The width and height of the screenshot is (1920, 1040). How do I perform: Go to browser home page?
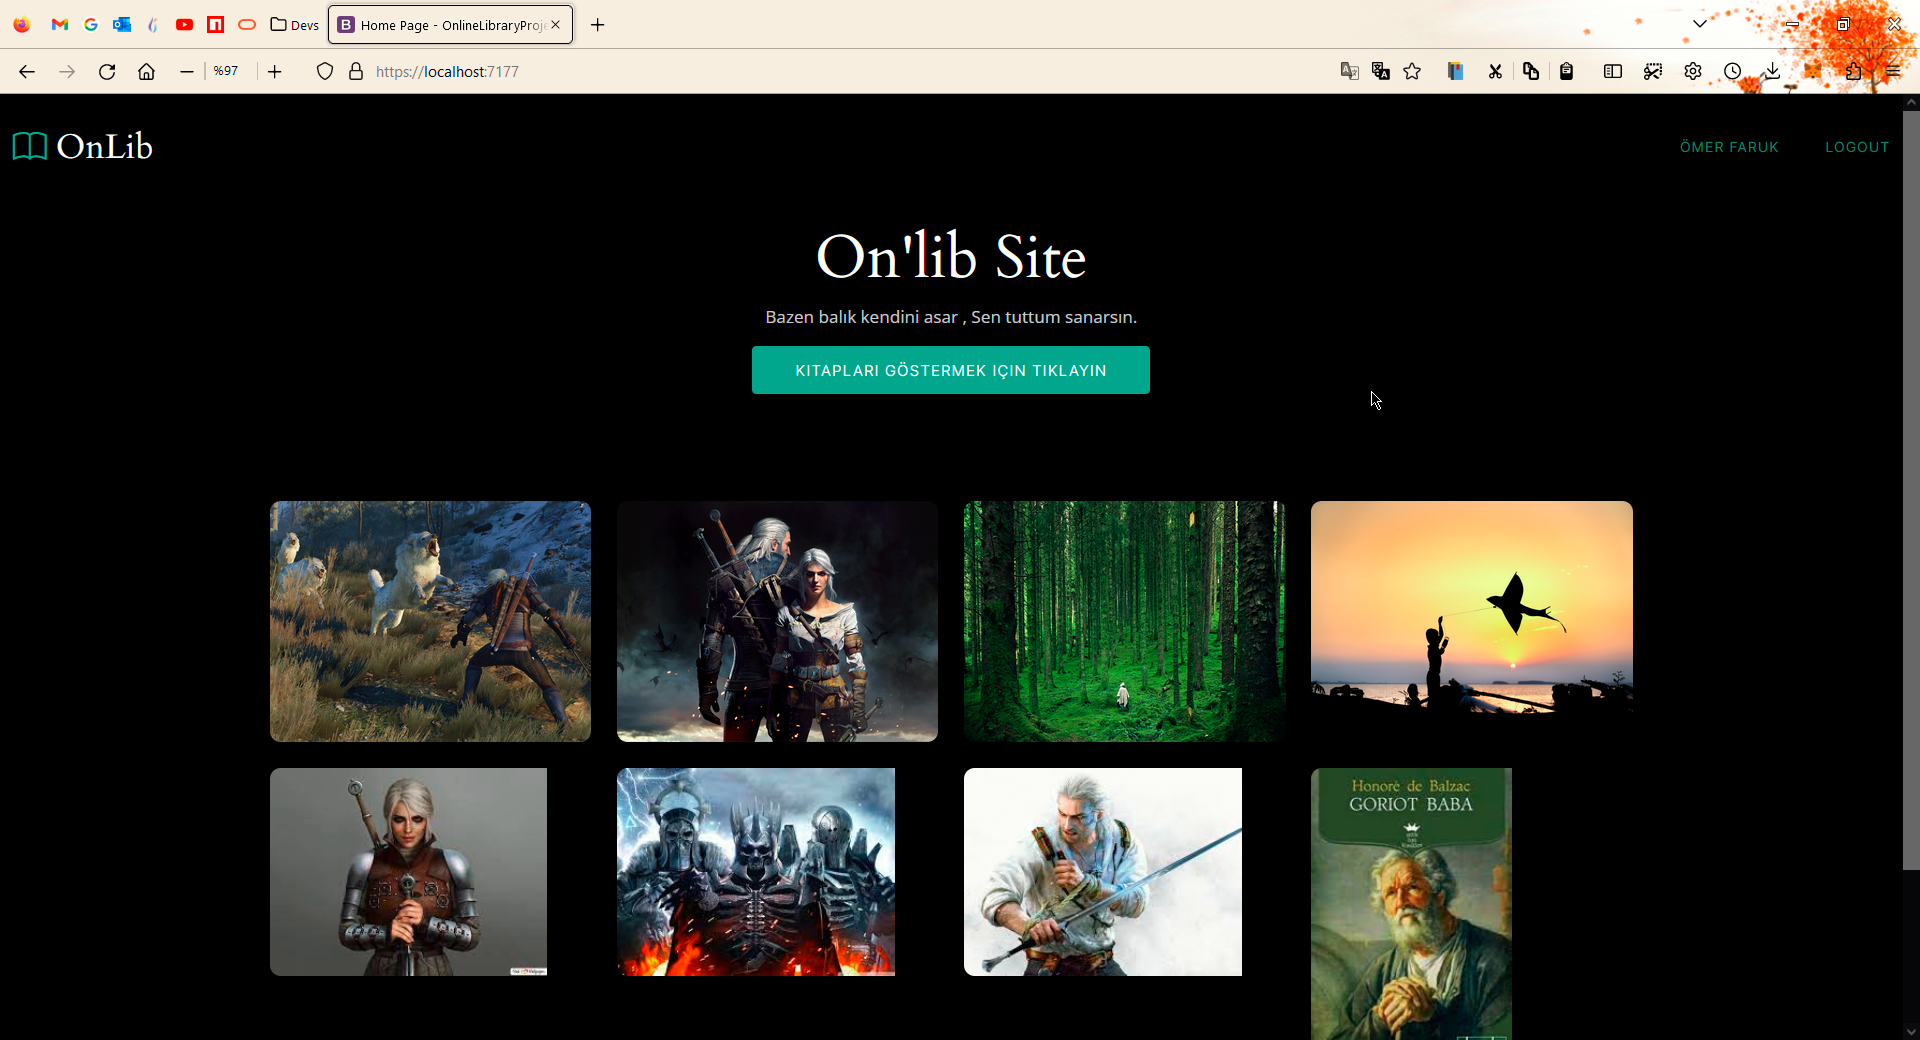(146, 71)
